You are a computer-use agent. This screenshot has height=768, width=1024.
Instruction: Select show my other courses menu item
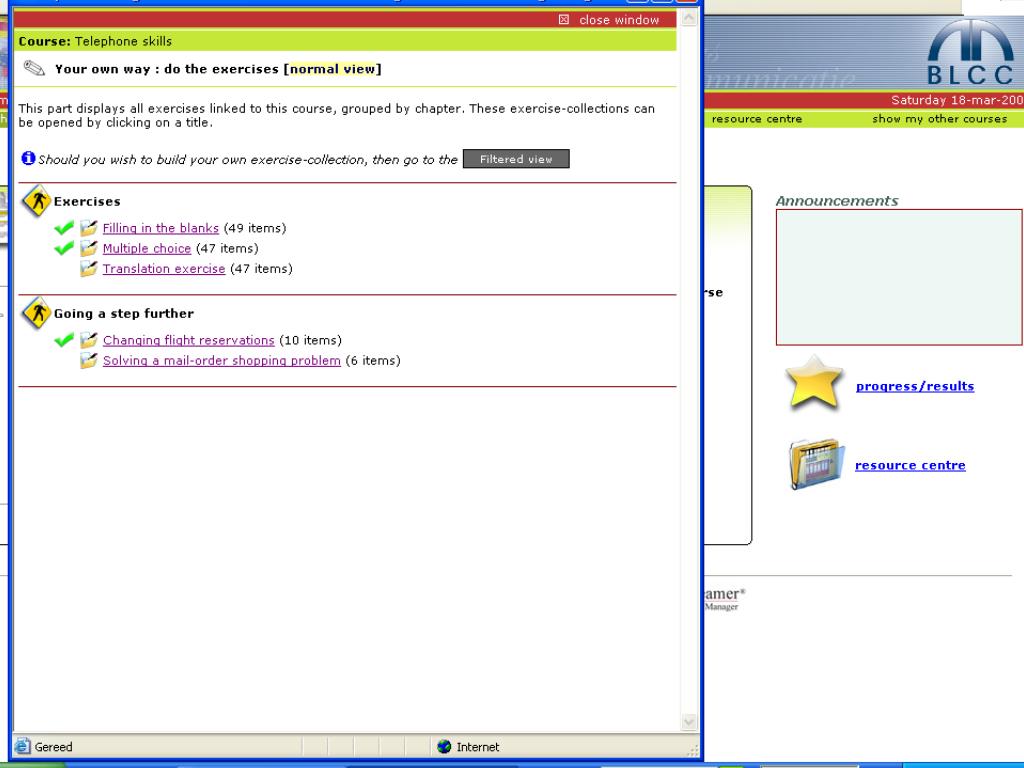pyautogui.click(x=939, y=119)
